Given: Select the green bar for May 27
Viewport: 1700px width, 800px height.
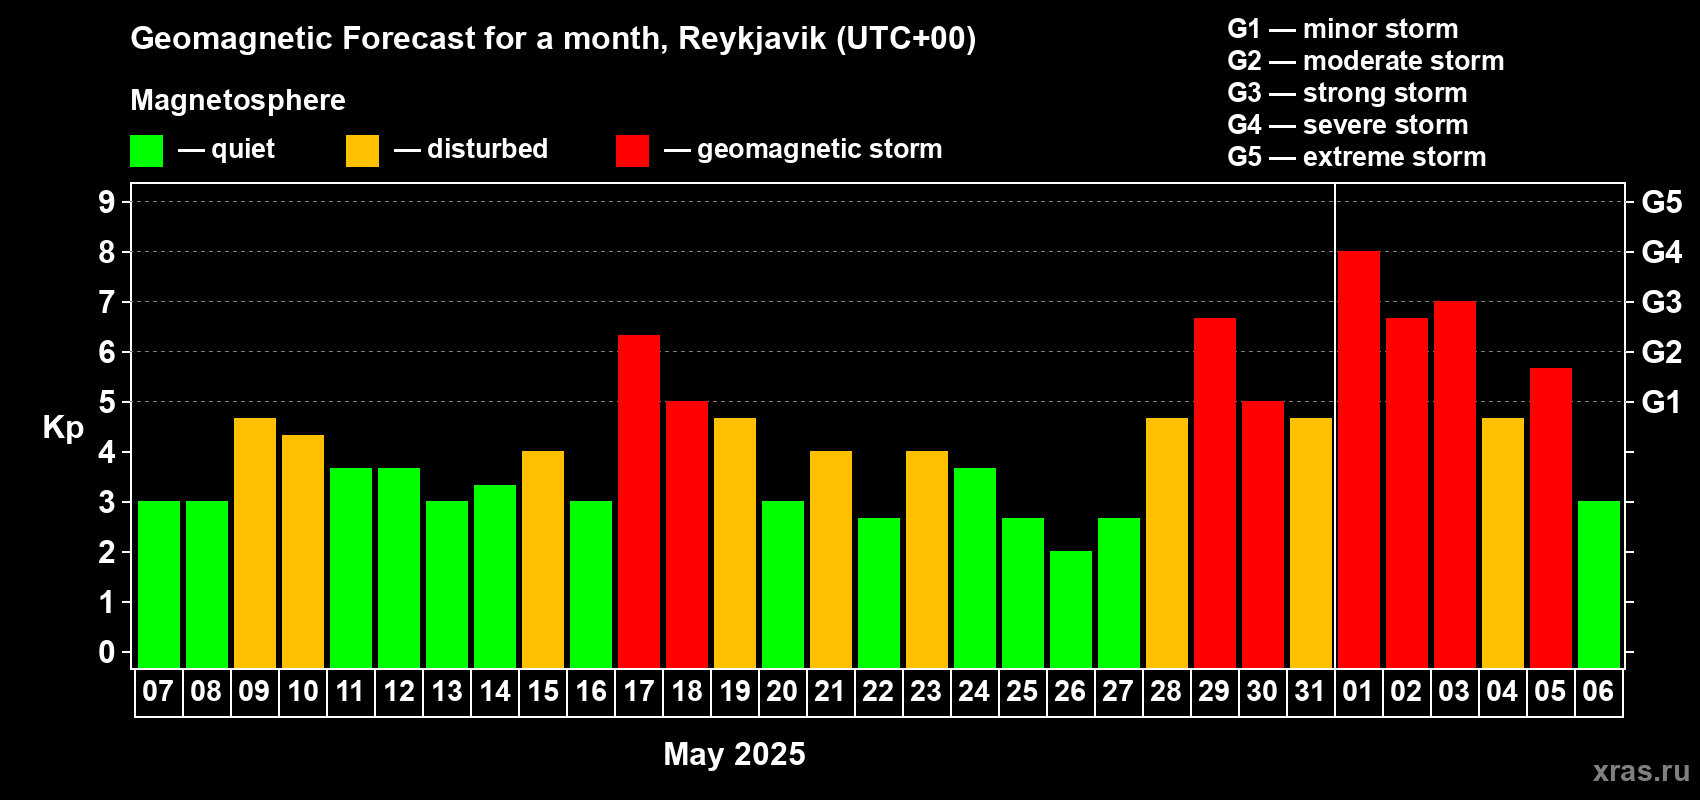Looking at the screenshot, I should tap(1119, 593).
